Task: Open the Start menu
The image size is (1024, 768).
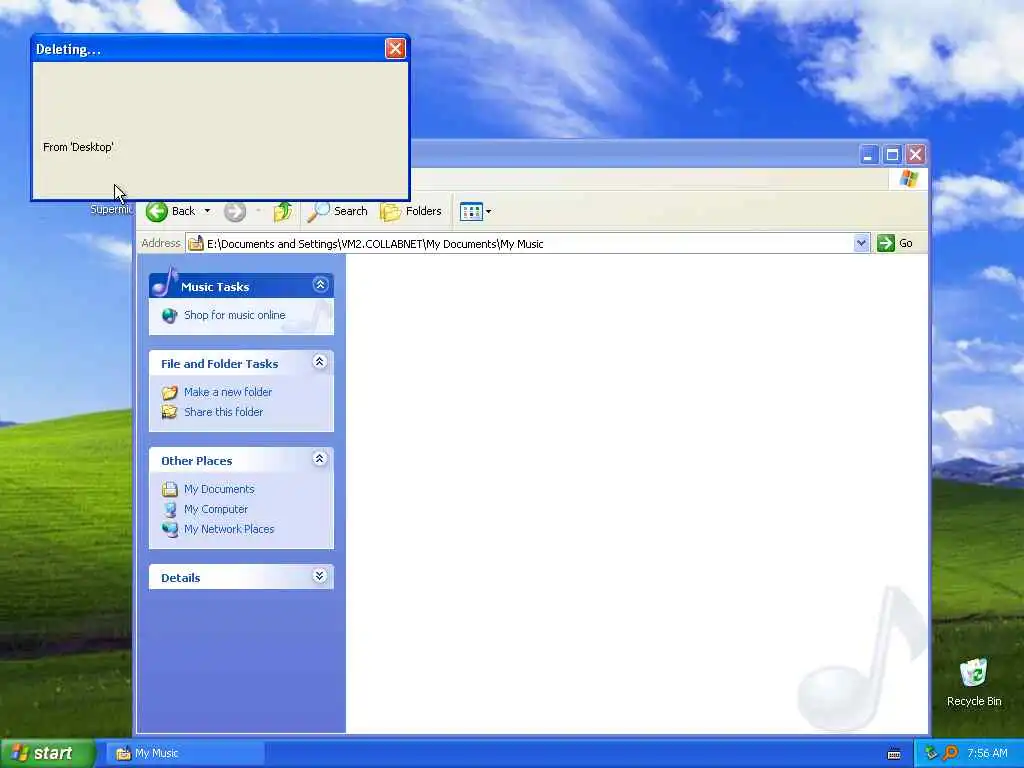Action: pos(47,753)
